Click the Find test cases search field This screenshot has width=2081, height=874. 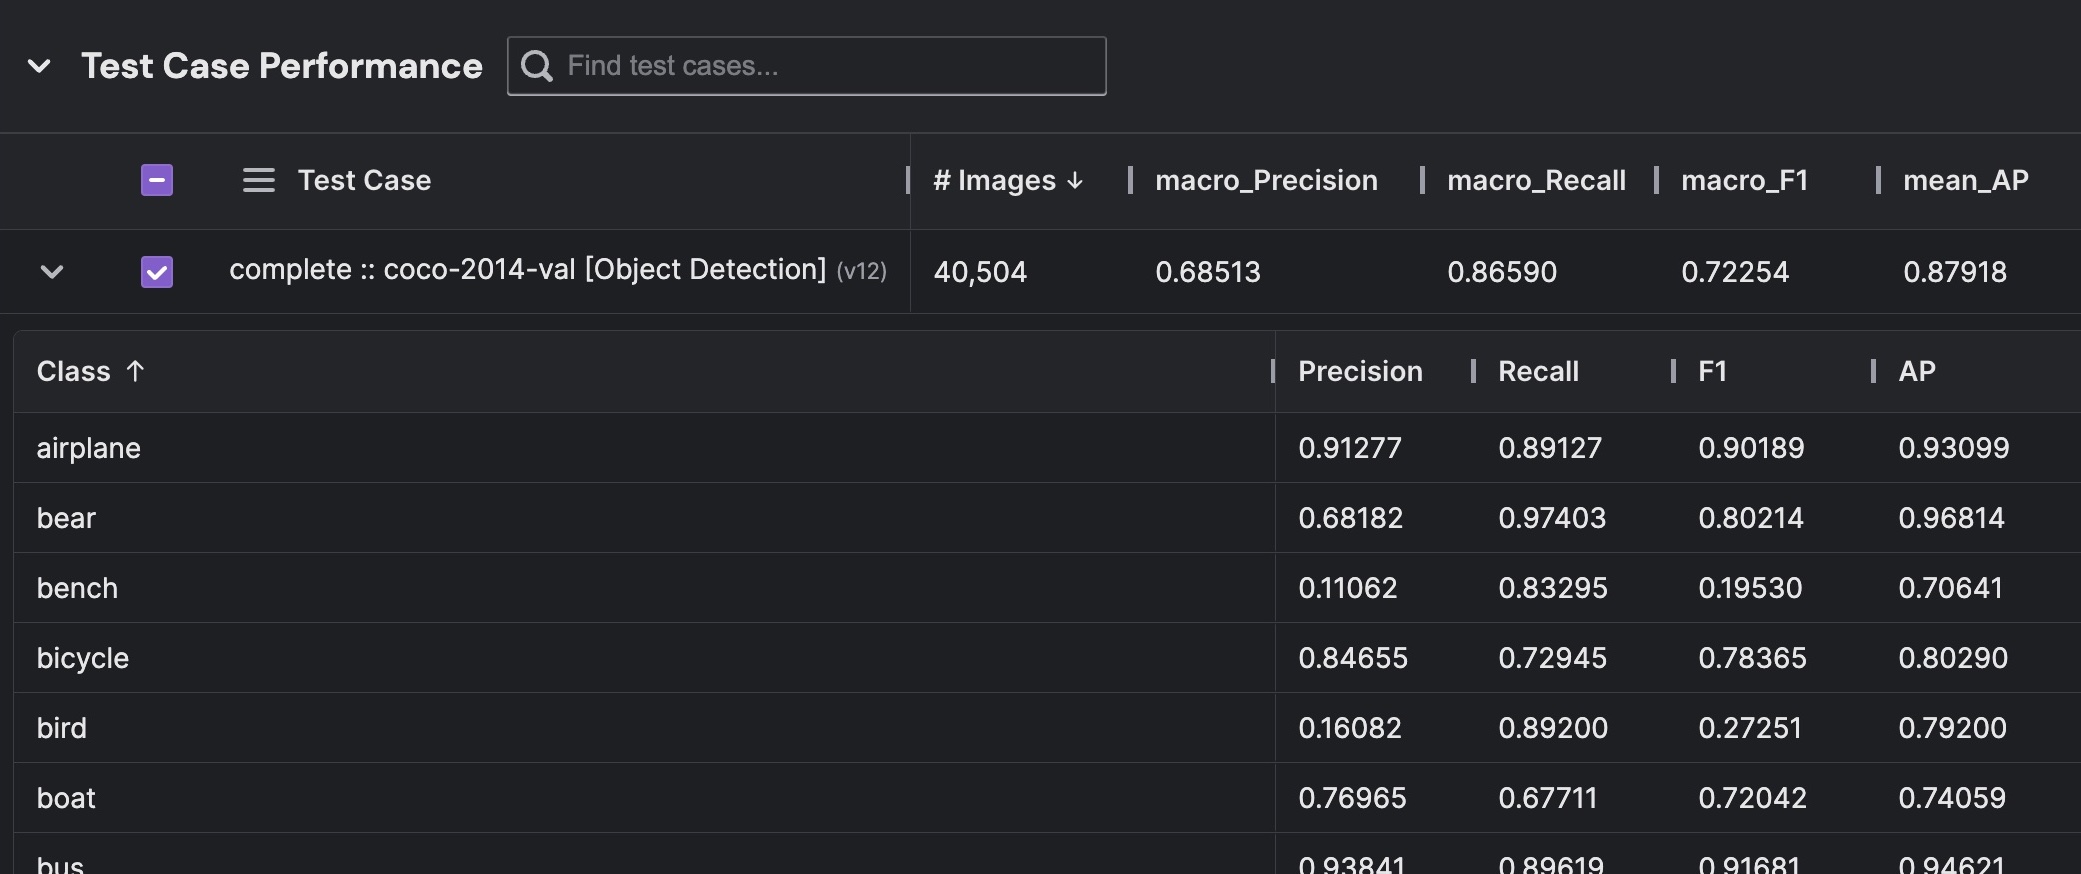pyautogui.click(x=830, y=66)
